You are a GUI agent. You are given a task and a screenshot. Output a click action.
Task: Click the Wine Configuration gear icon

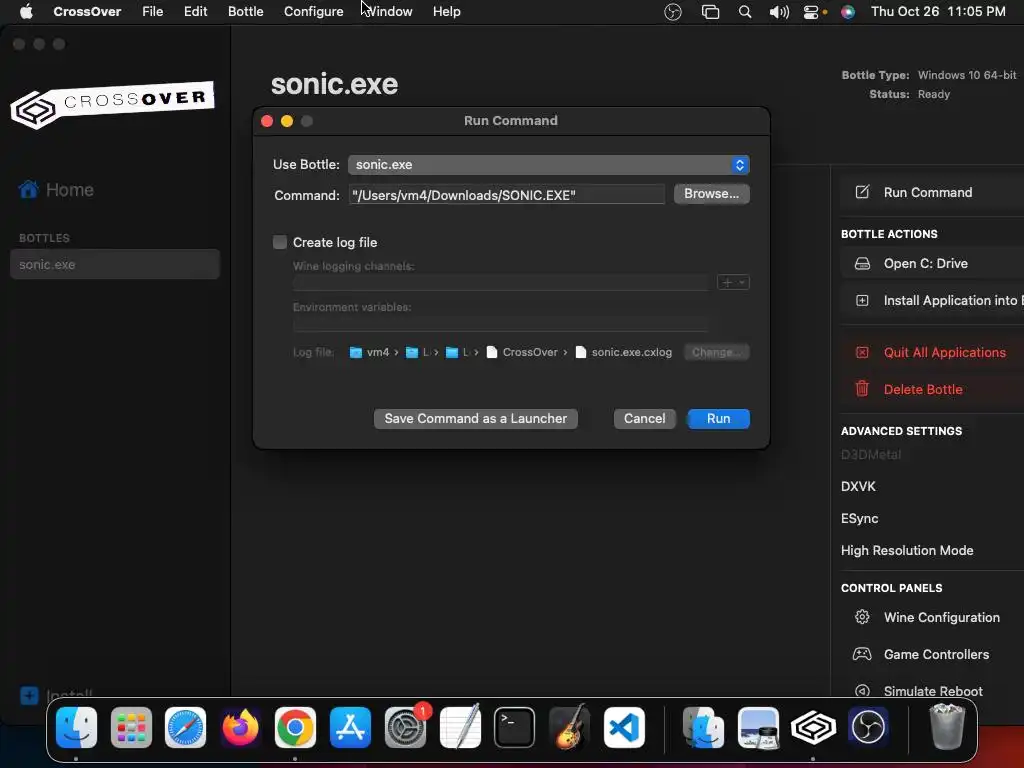tap(862, 617)
